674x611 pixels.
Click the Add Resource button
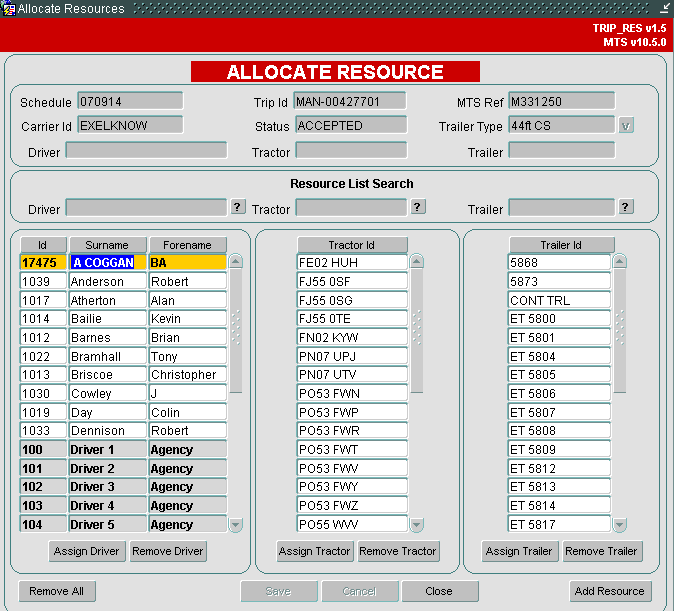(x=610, y=591)
